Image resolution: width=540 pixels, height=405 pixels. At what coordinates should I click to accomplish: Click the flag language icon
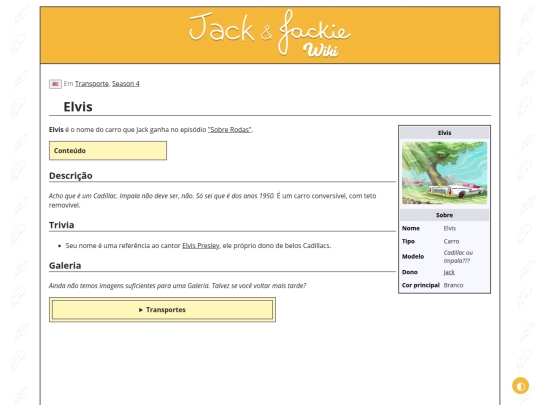pos(55,84)
